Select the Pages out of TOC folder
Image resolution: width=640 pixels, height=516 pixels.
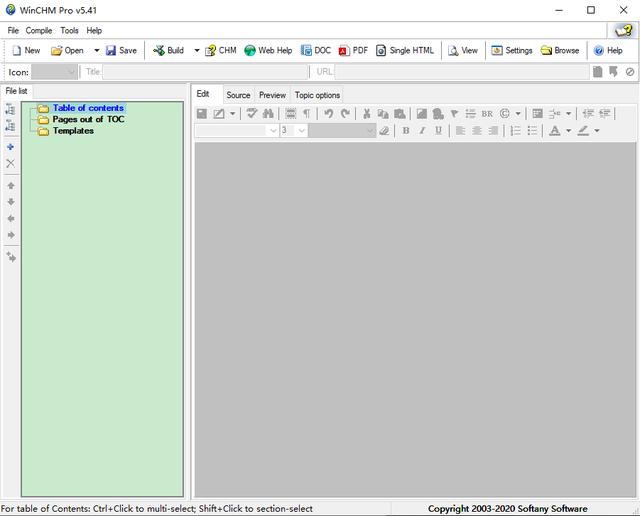tap(88, 119)
